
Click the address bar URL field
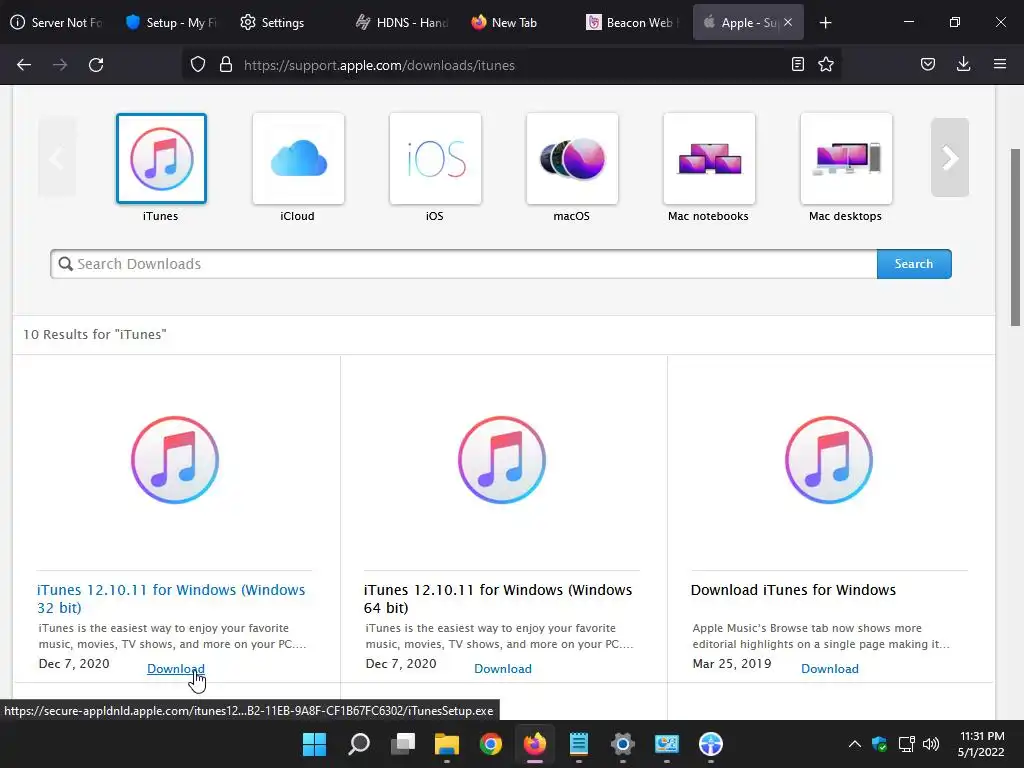point(509,65)
